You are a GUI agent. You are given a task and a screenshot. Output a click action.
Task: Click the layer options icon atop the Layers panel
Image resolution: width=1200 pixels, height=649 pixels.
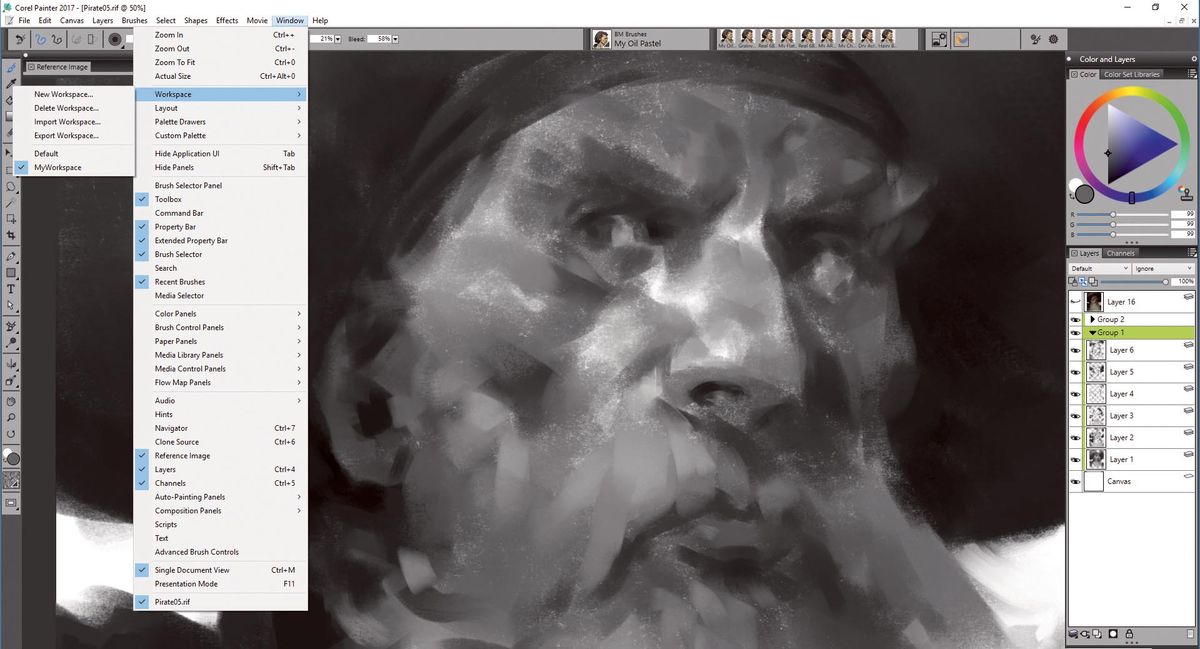[x=1192, y=253]
